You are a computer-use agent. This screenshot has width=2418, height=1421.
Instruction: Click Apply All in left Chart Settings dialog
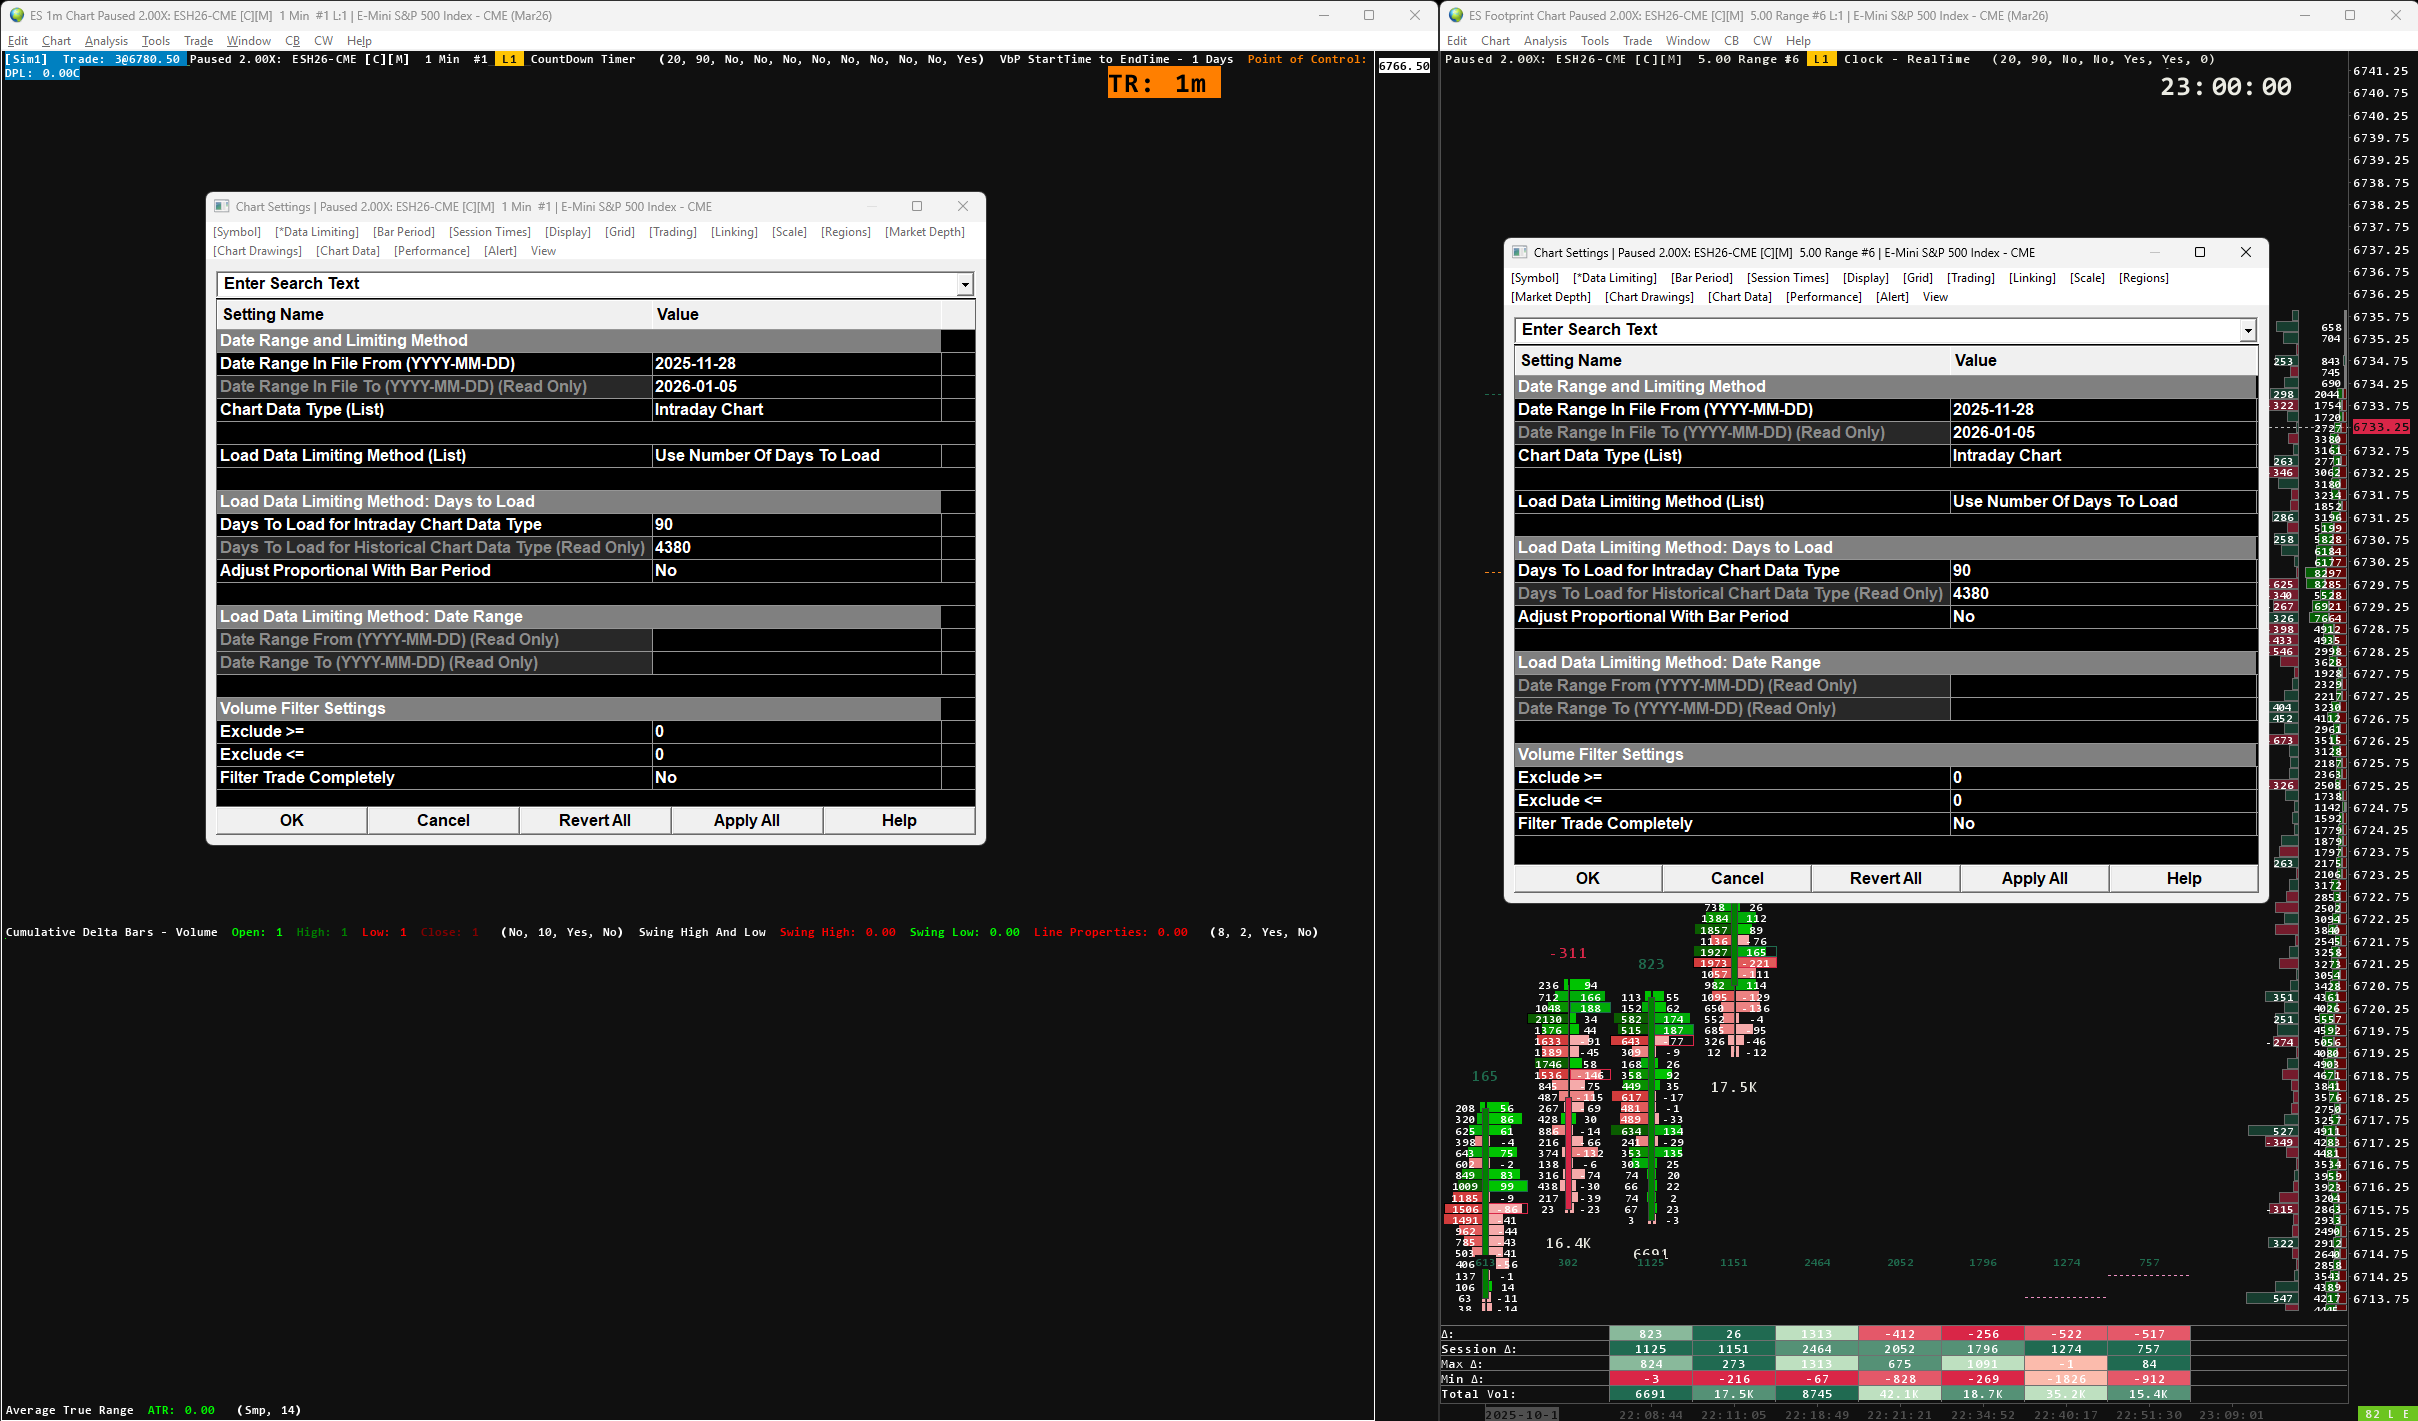[746, 820]
